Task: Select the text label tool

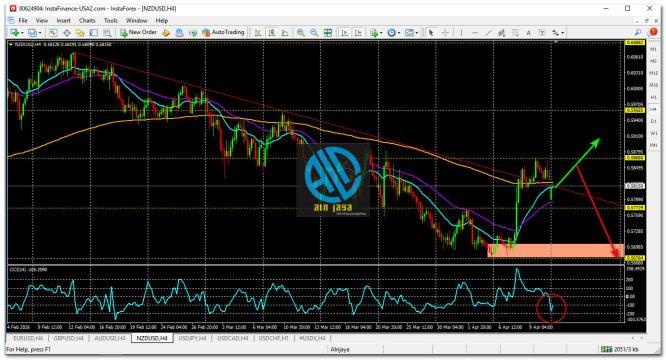Action: [x=542, y=32]
